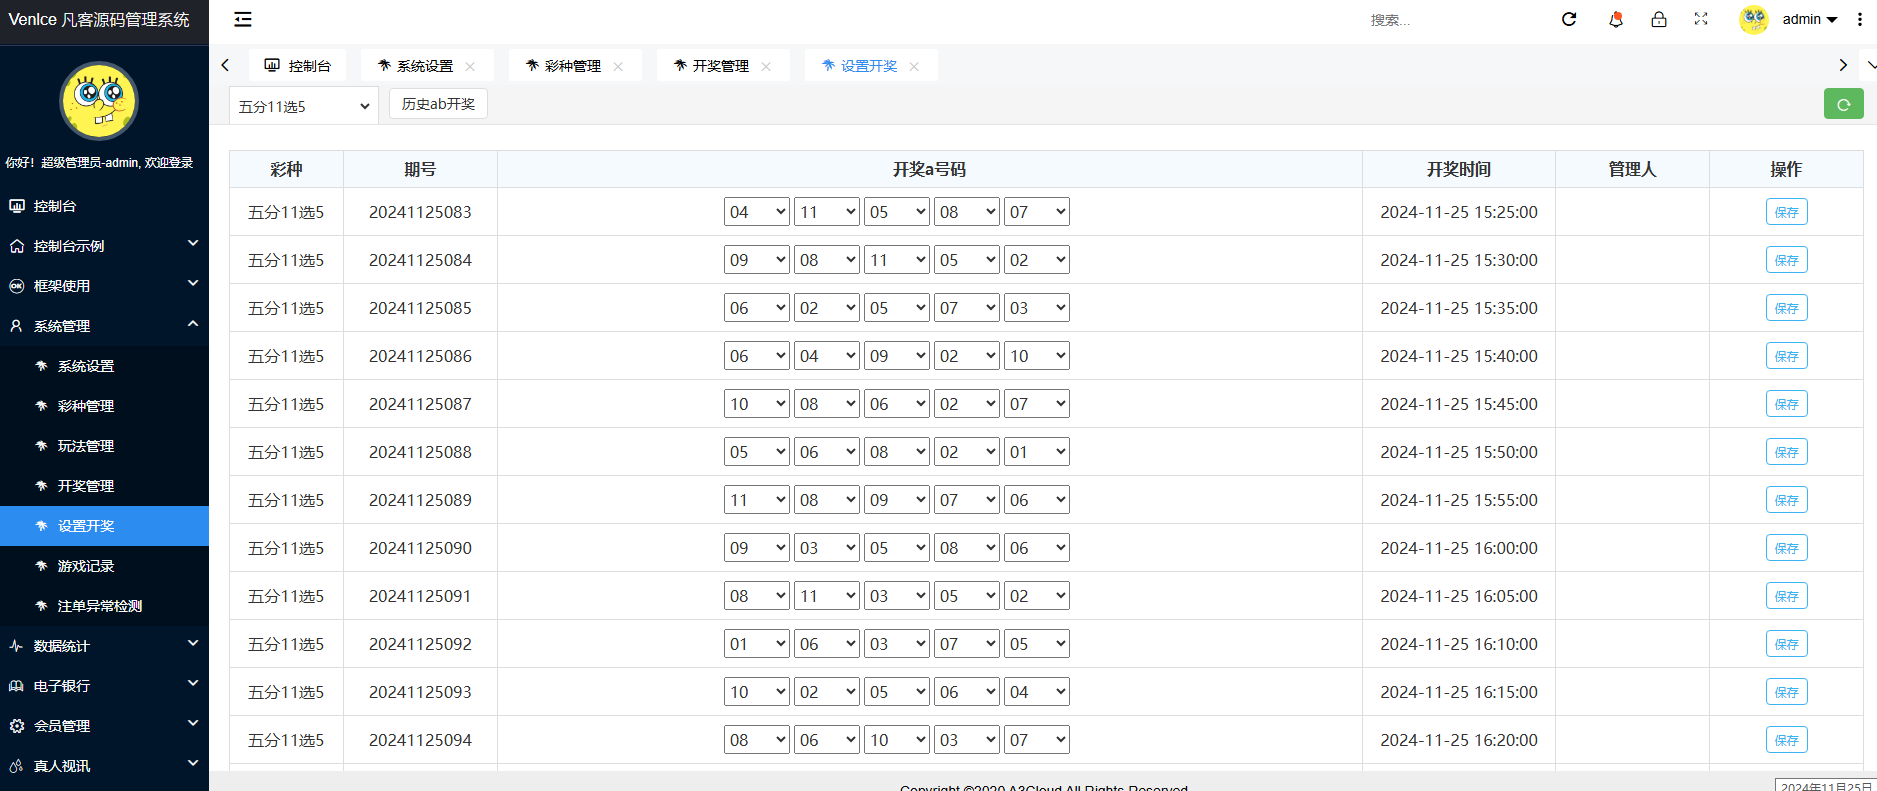
Task: Open the 五分11选5 lottery type dropdown
Action: click(x=303, y=106)
